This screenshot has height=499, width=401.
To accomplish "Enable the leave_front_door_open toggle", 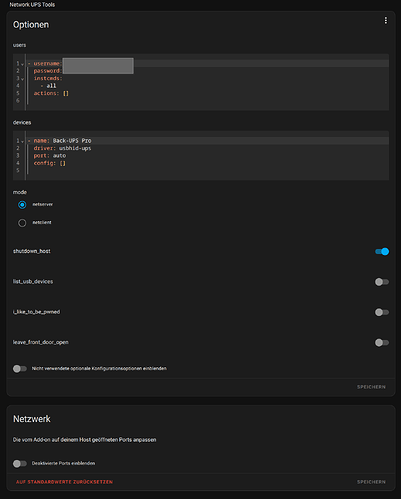I will [x=382, y=343].
